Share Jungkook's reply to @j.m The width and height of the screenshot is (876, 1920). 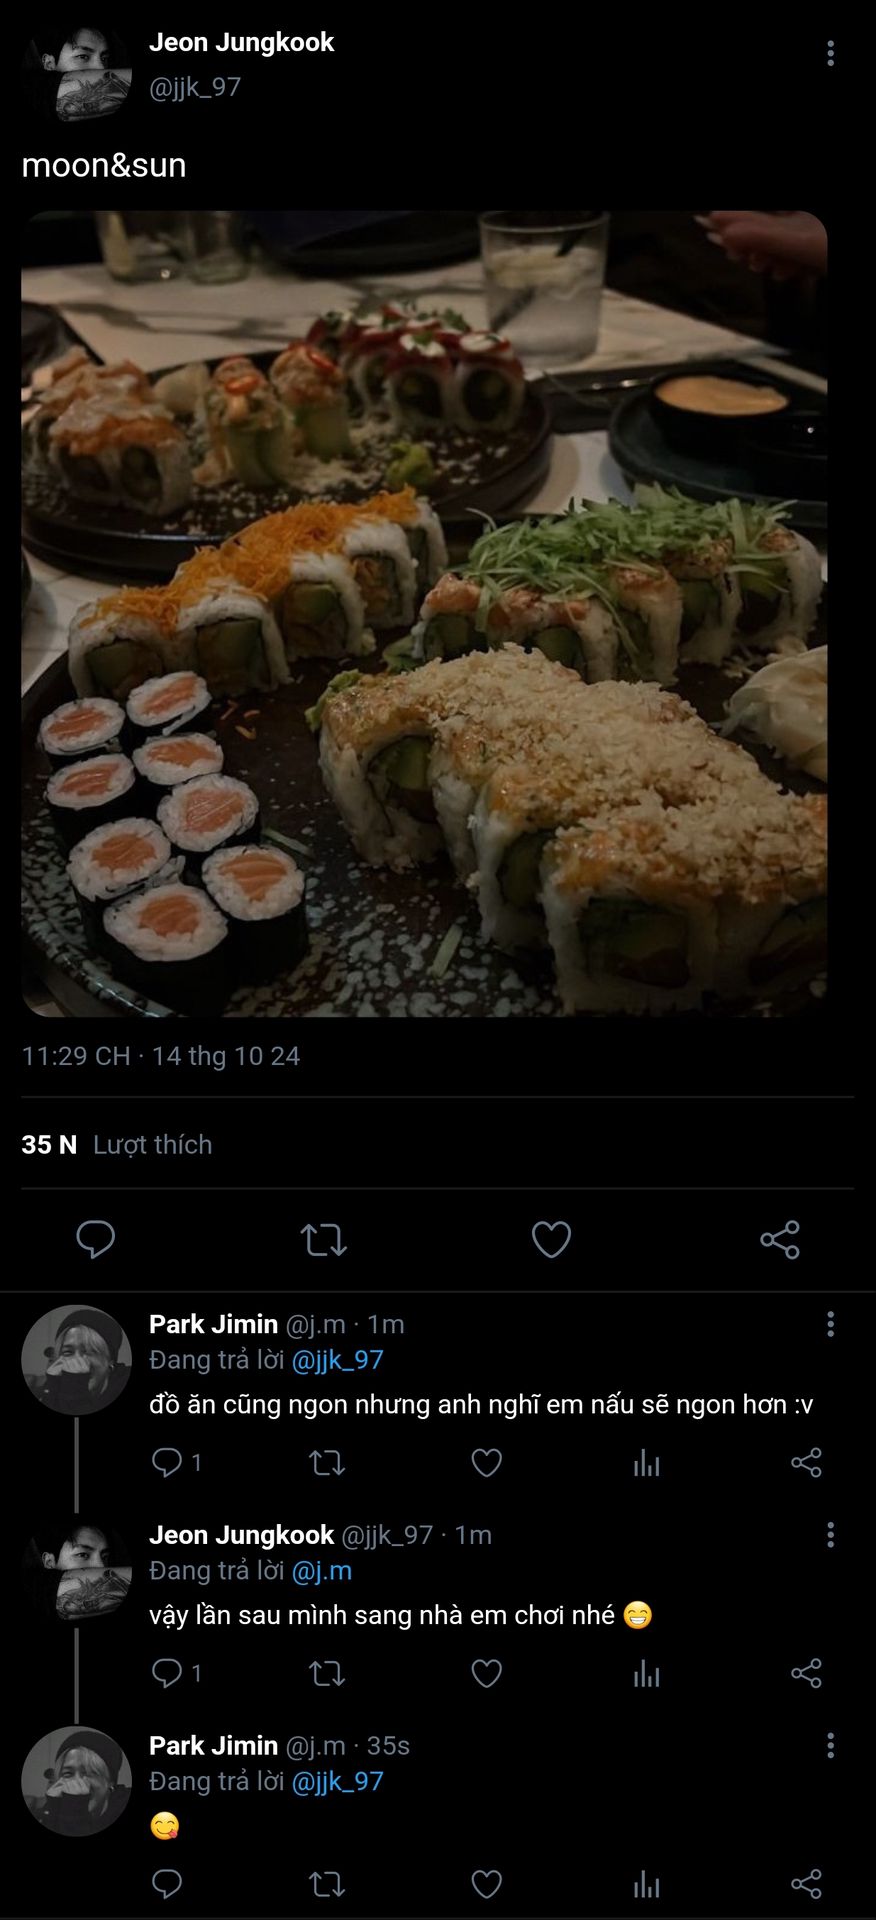click(x=806, y=1673)
